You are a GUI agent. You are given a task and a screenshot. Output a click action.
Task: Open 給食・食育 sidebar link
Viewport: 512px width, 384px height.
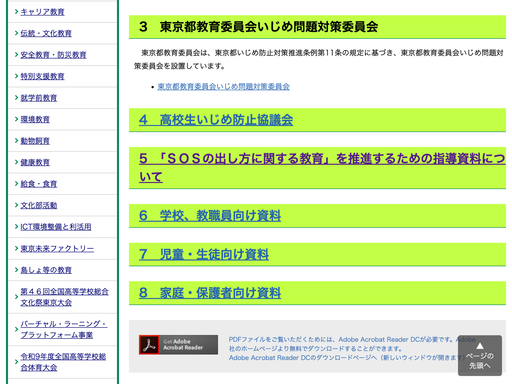point(39,184)
